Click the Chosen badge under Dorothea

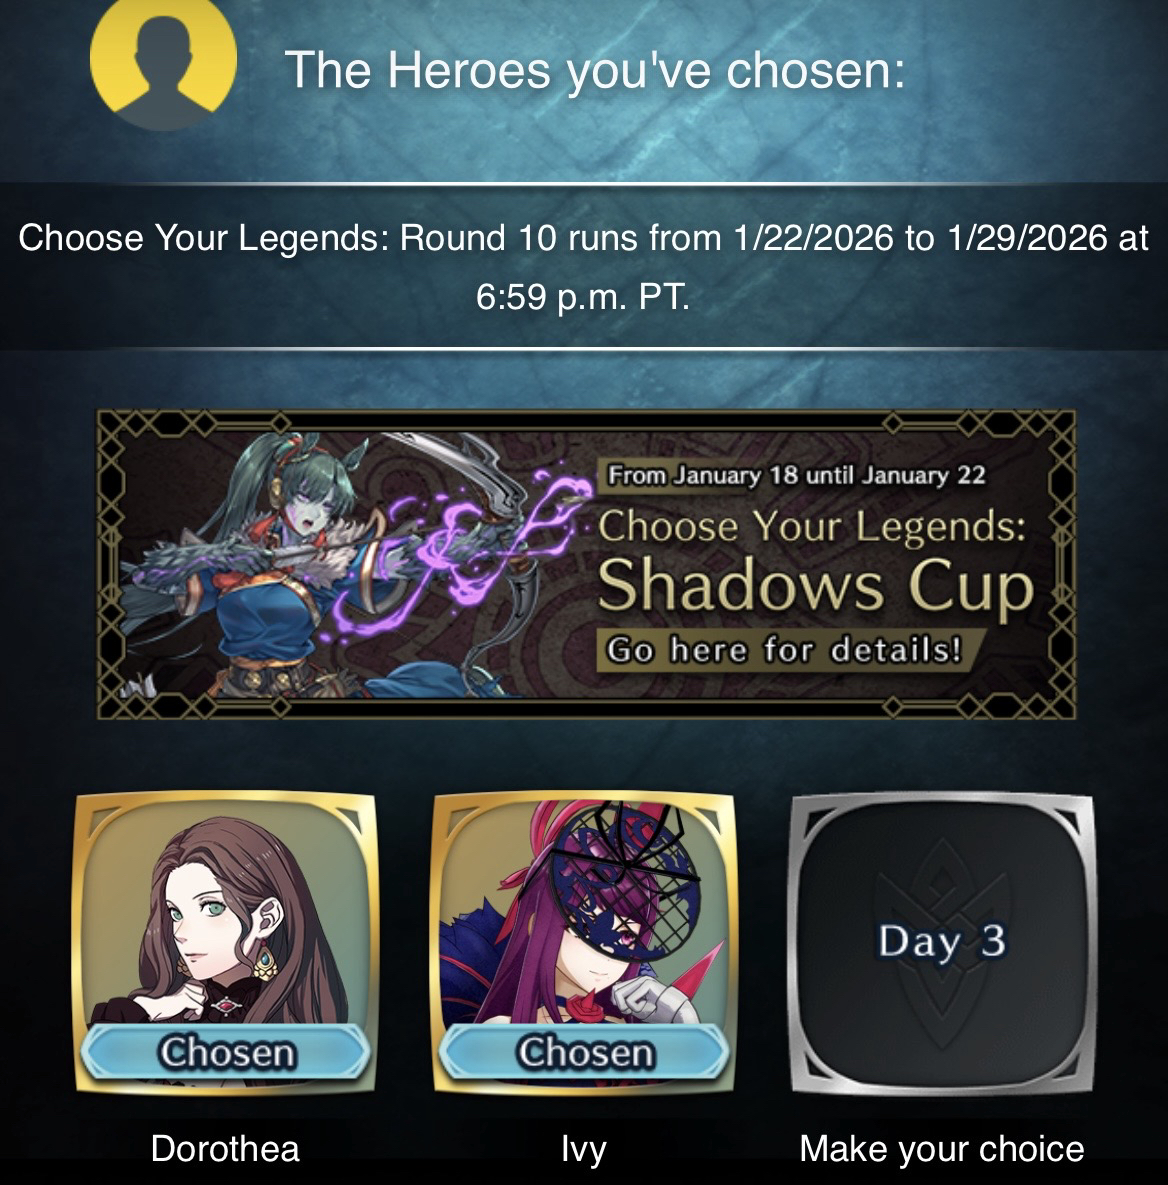(x=226, y=1052)
